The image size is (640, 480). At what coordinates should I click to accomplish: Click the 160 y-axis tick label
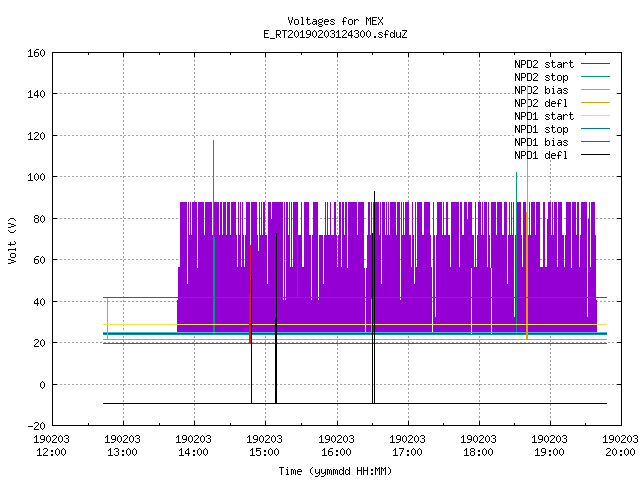click(x=36, y=53)
